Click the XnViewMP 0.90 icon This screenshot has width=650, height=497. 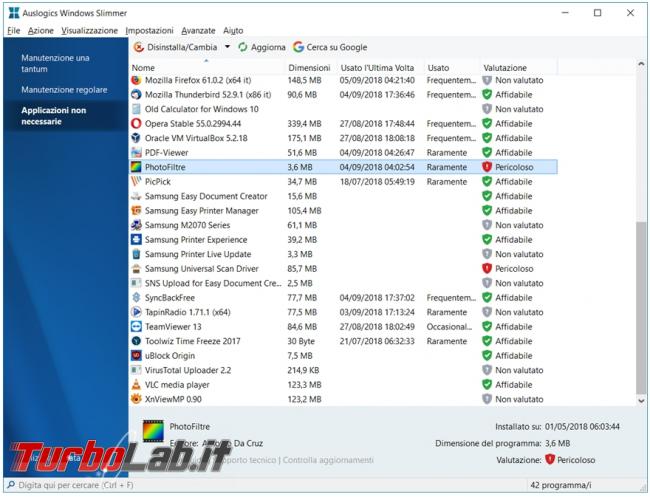136,400
